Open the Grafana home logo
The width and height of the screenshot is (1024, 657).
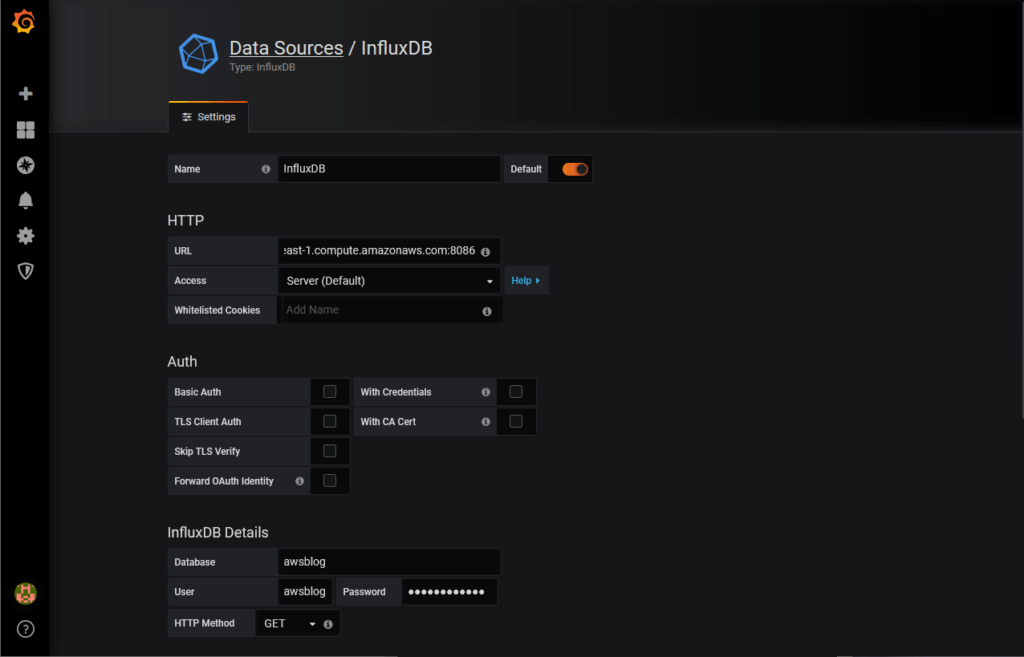[24, 22]
